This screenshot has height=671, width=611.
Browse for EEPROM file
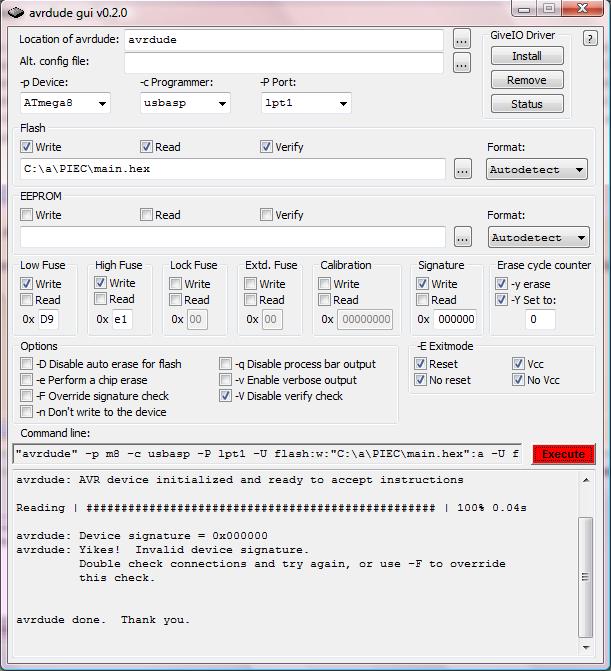[462, 237]
